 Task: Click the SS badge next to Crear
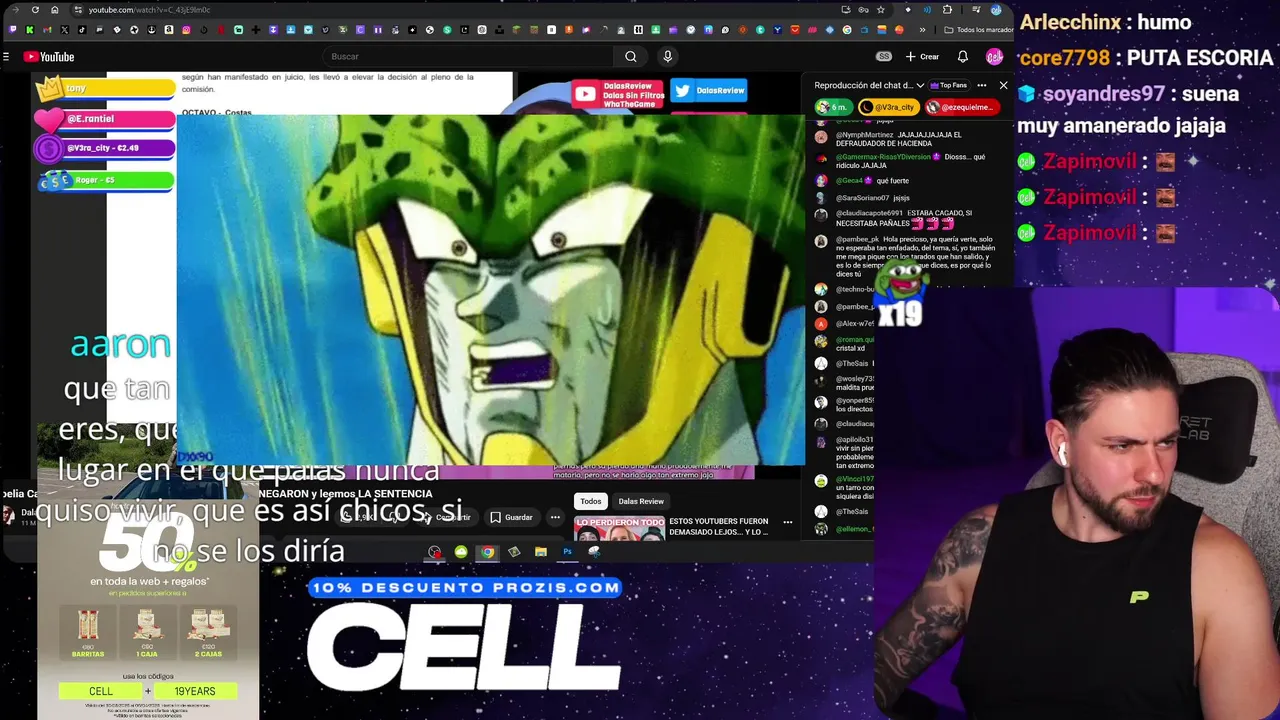[883, 57]
